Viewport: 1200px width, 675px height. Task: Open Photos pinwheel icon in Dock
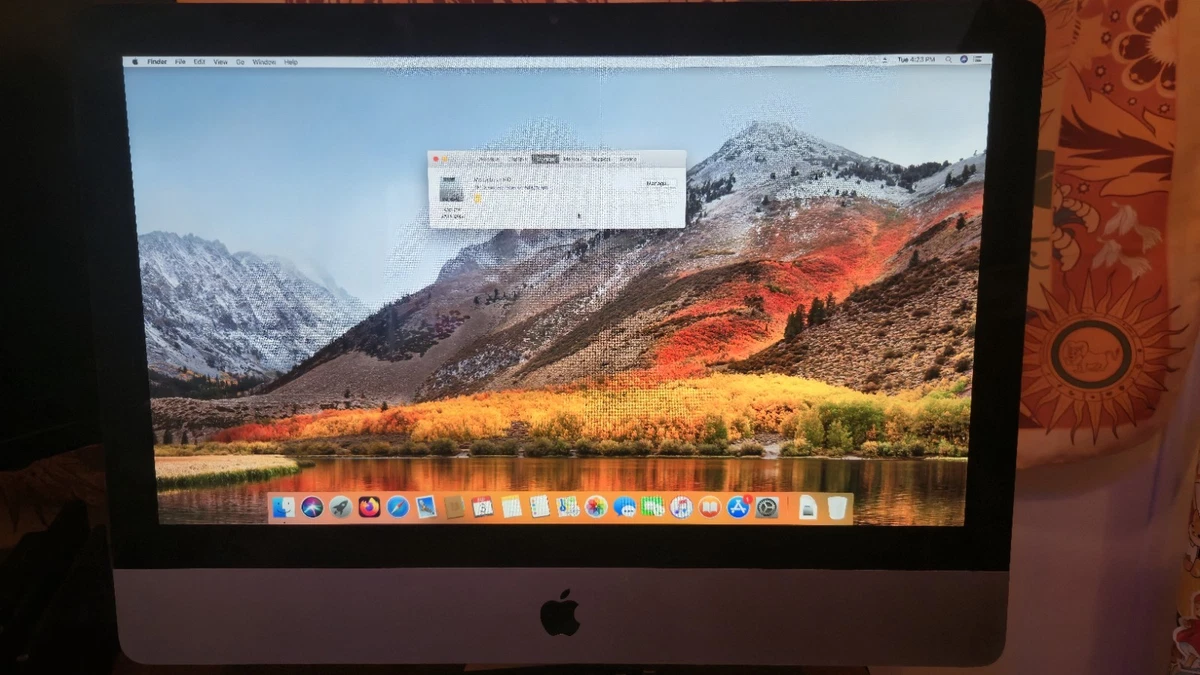(x=596, y=507)
